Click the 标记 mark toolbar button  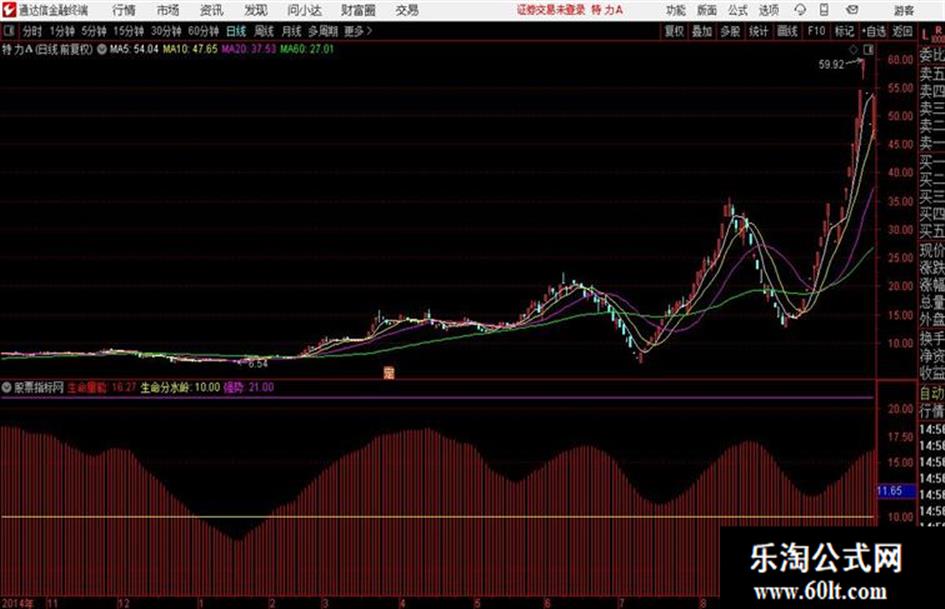coord(844,31)
